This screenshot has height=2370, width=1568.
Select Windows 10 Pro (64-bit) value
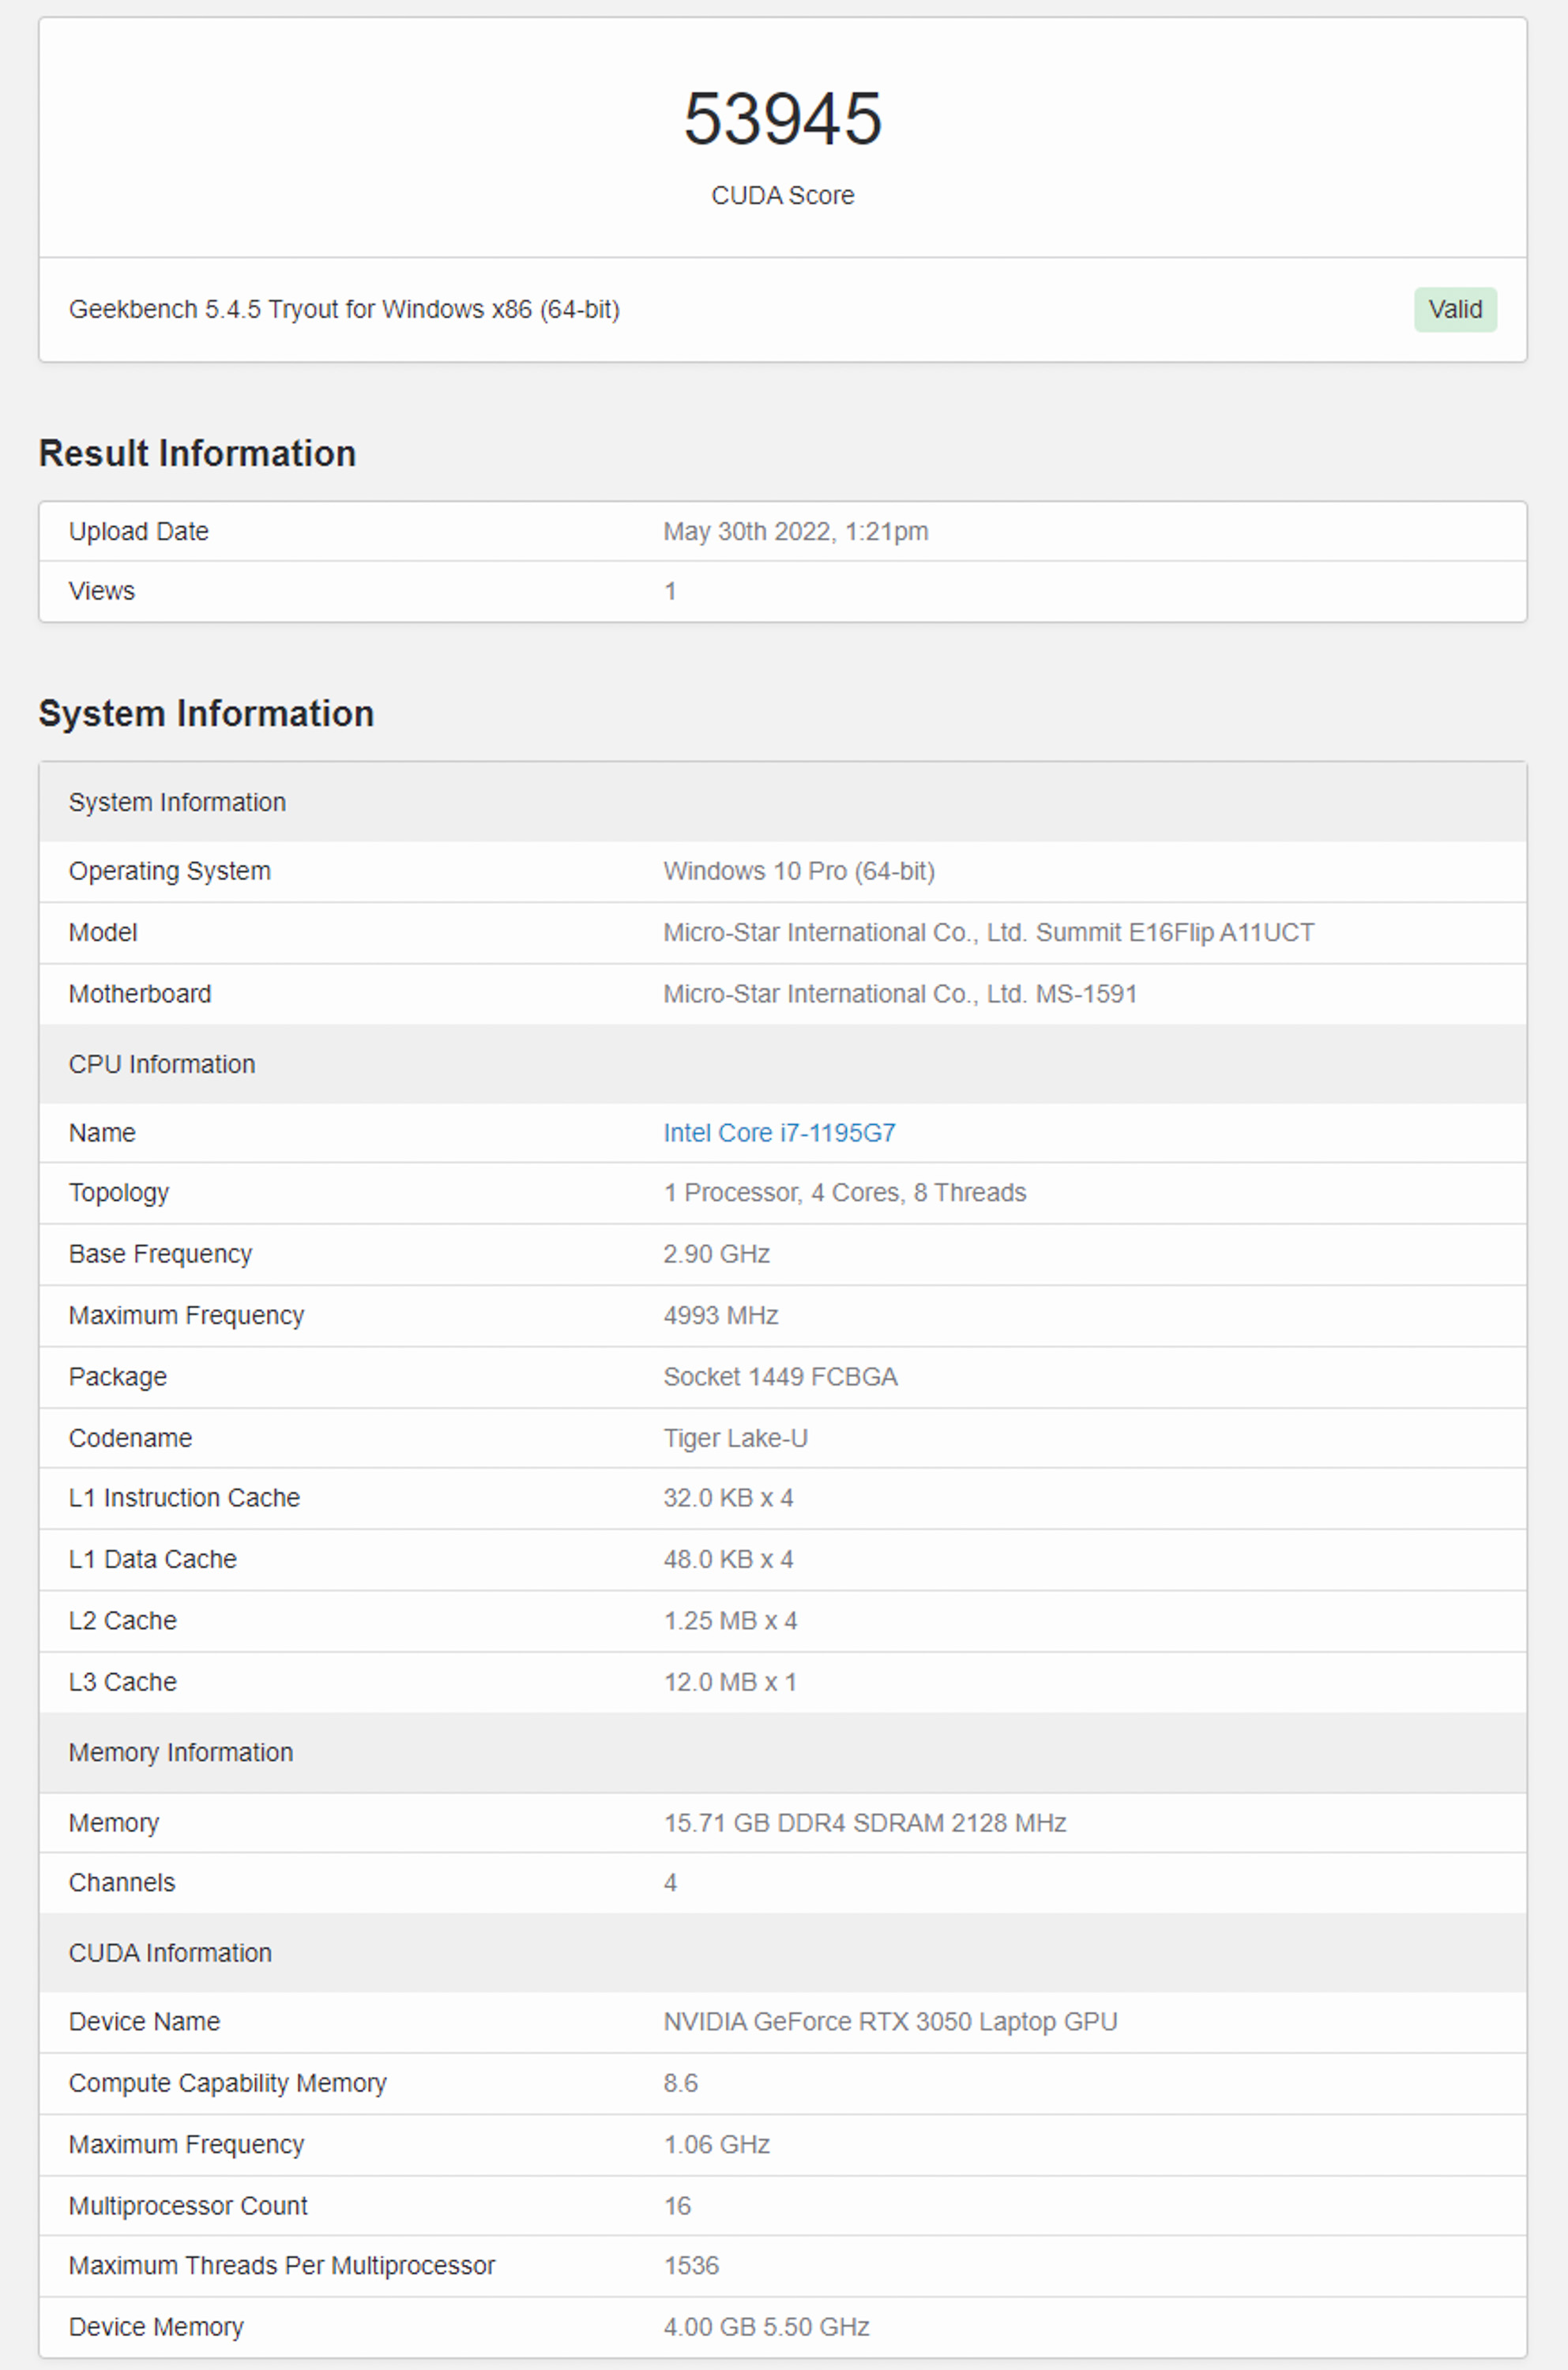(799, 871)
